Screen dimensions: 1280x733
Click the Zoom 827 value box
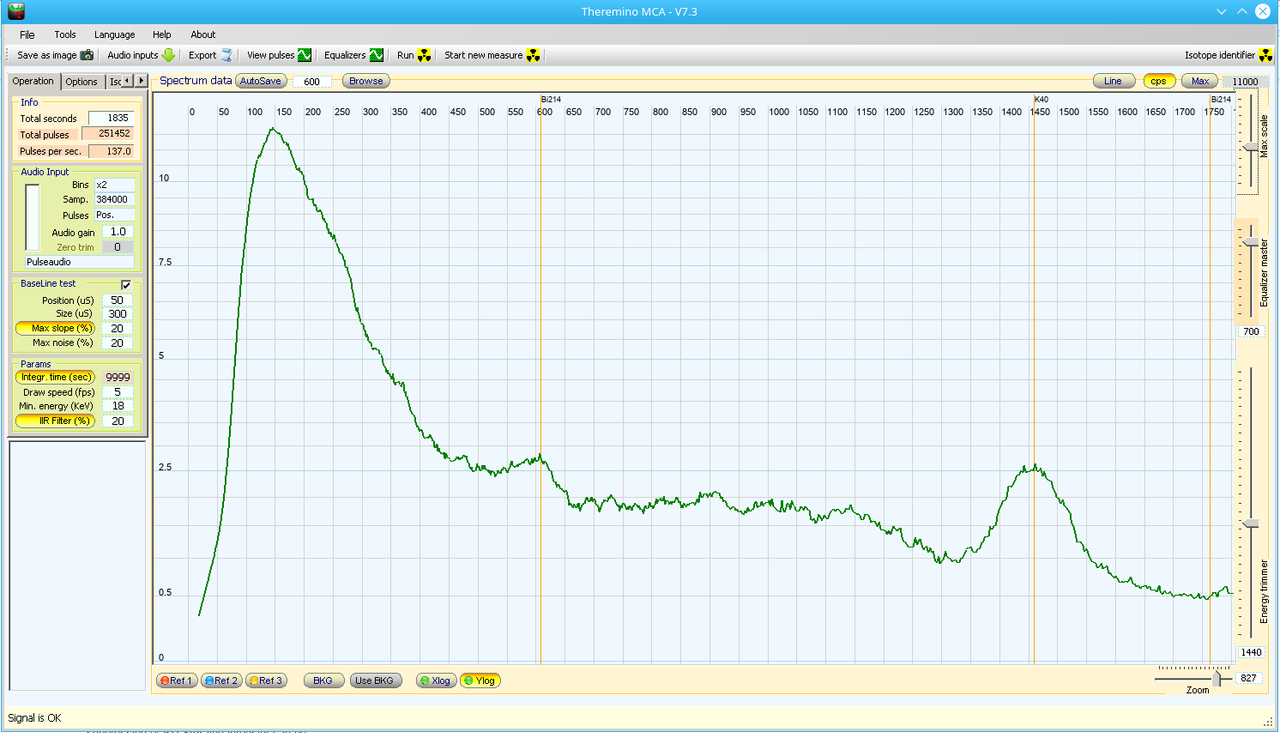pos(1249,678)
